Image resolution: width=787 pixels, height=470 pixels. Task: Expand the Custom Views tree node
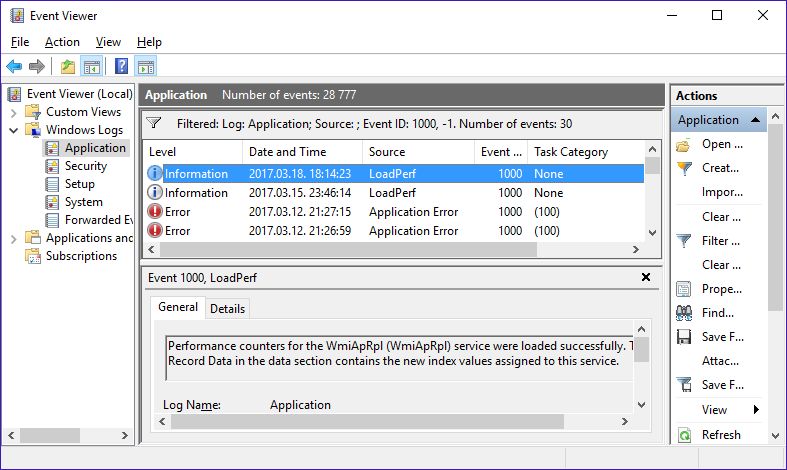14,112
